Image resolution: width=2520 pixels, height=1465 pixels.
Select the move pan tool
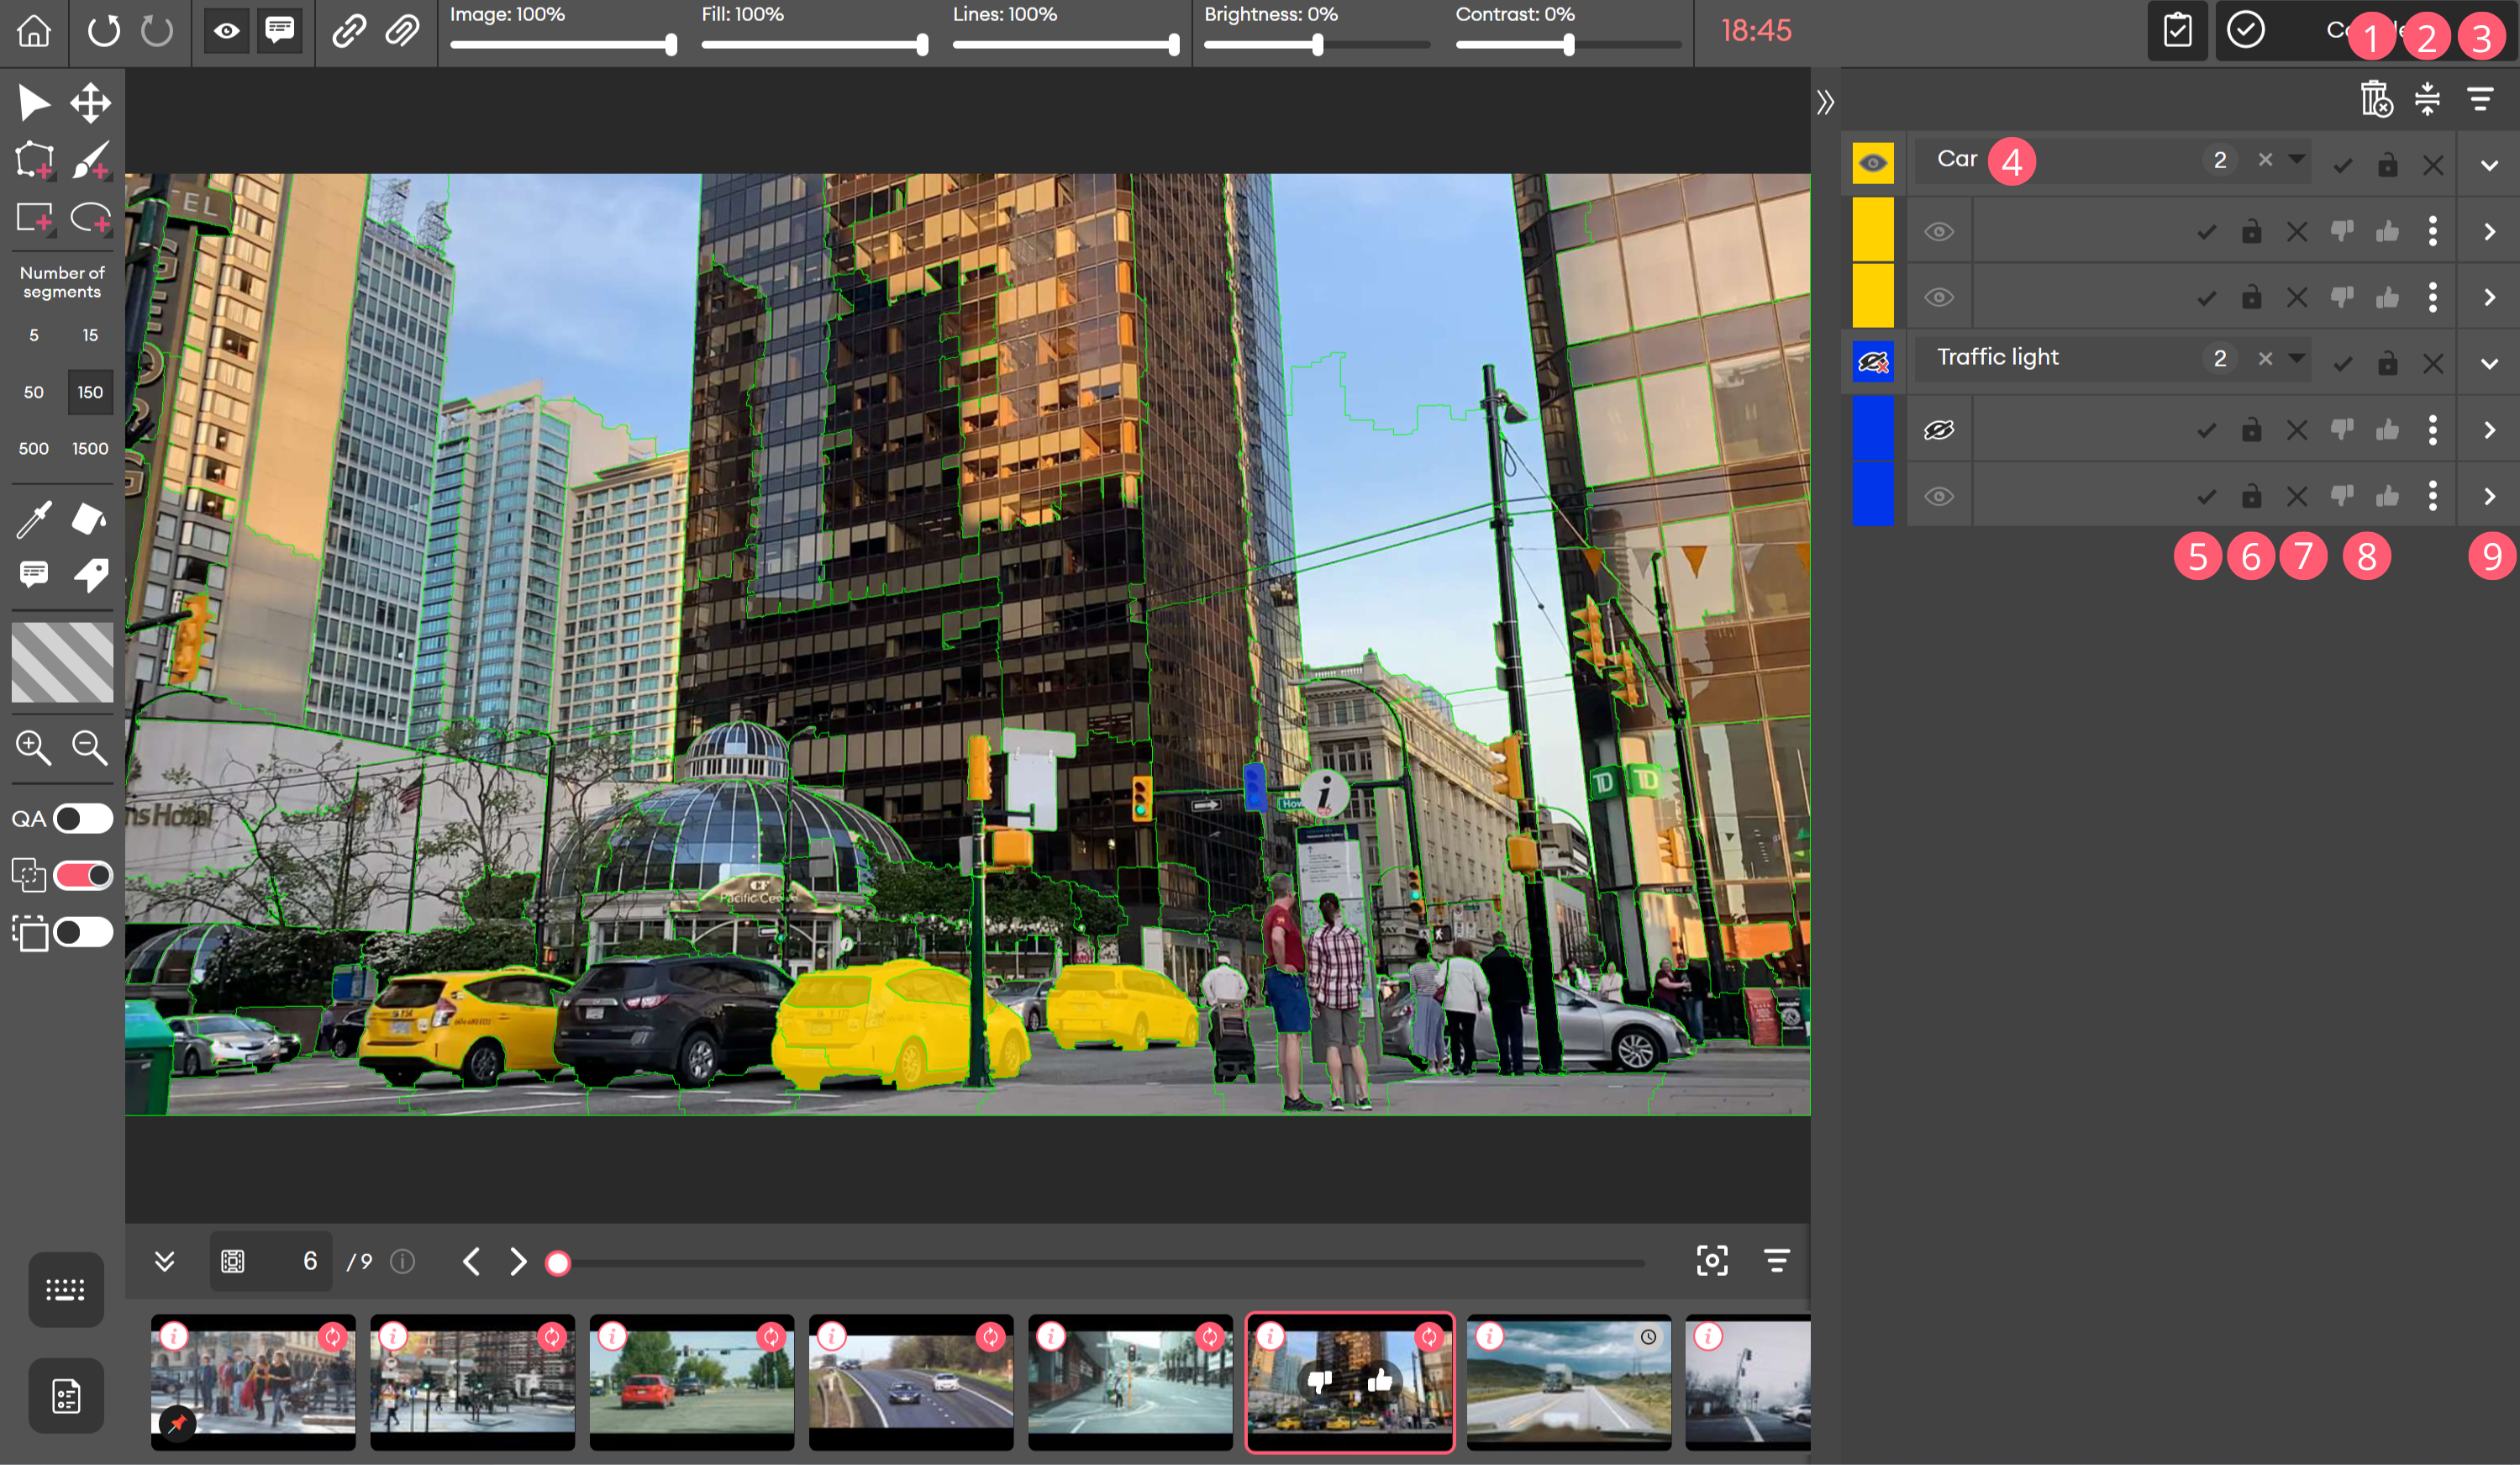coord(90,102)
